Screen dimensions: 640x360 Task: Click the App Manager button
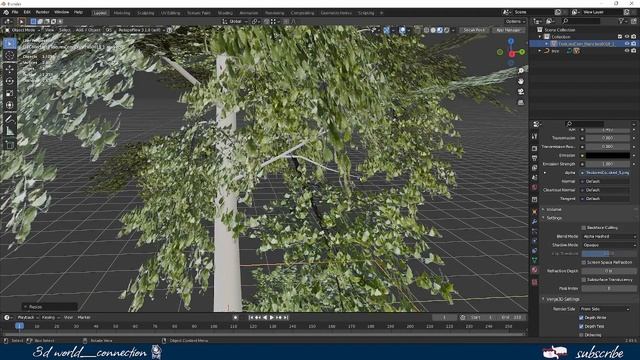coord(508,30)
